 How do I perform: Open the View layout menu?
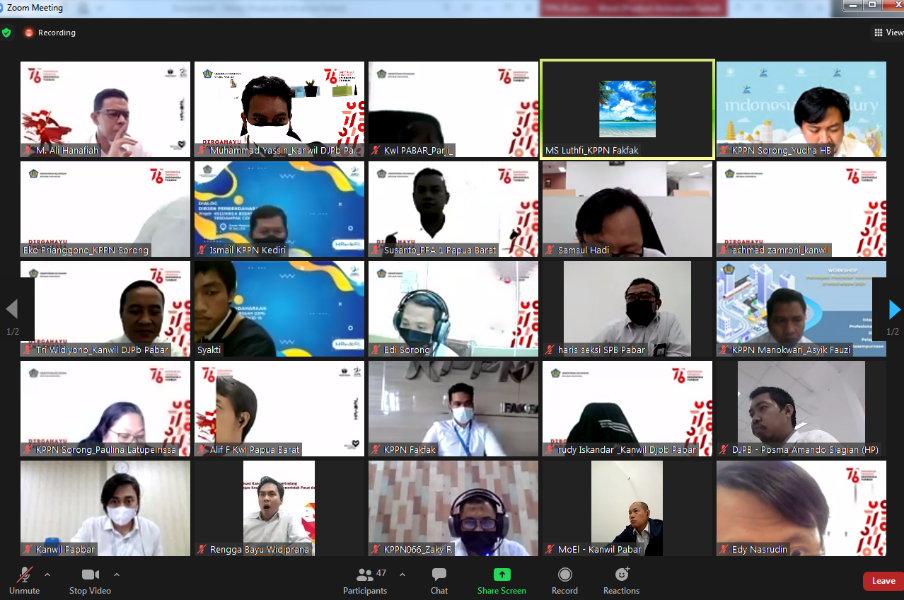pyautogui.click(x=888, y=32)
